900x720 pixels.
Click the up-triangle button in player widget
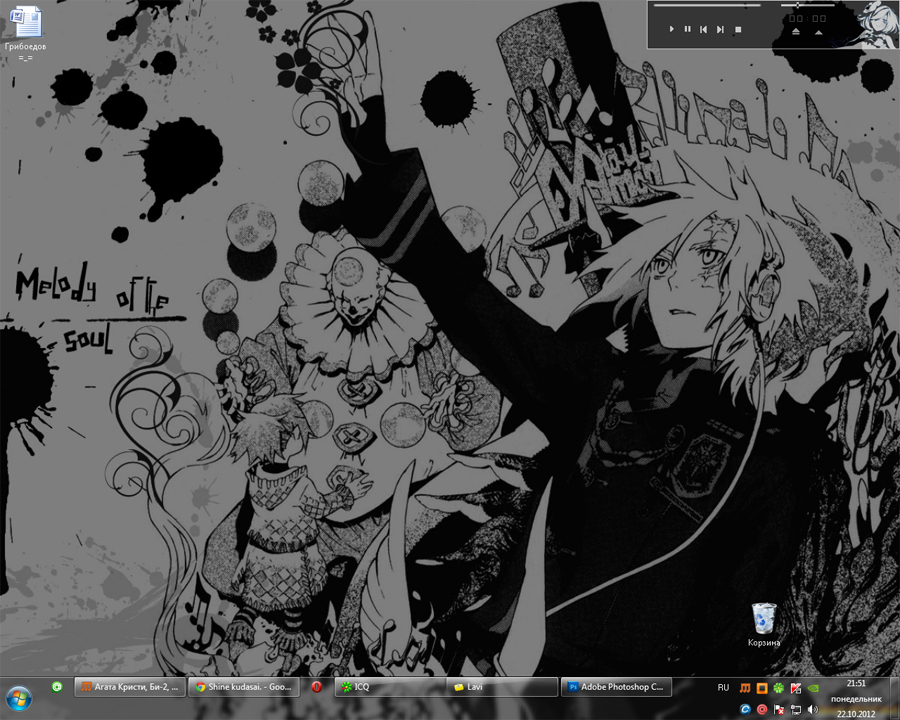819,32
